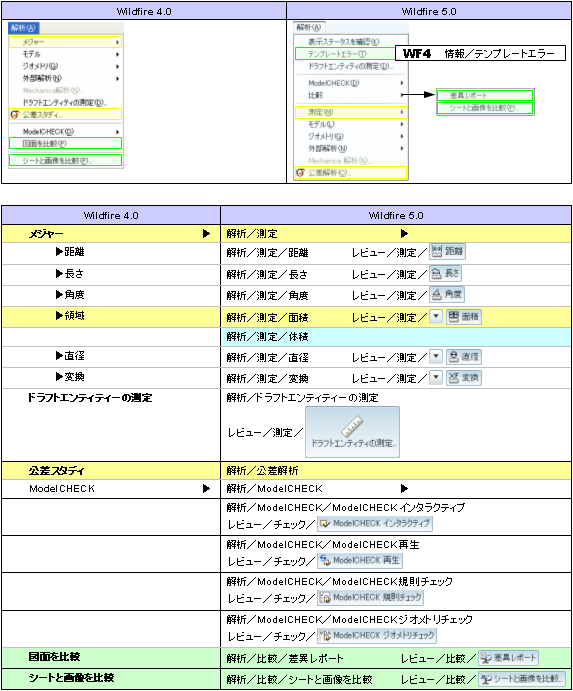This screenshot has height=691, width=573.
Task: Select ドラフトエンティティの測定 in Wildfire 4.0 menu
Action: 65,103
